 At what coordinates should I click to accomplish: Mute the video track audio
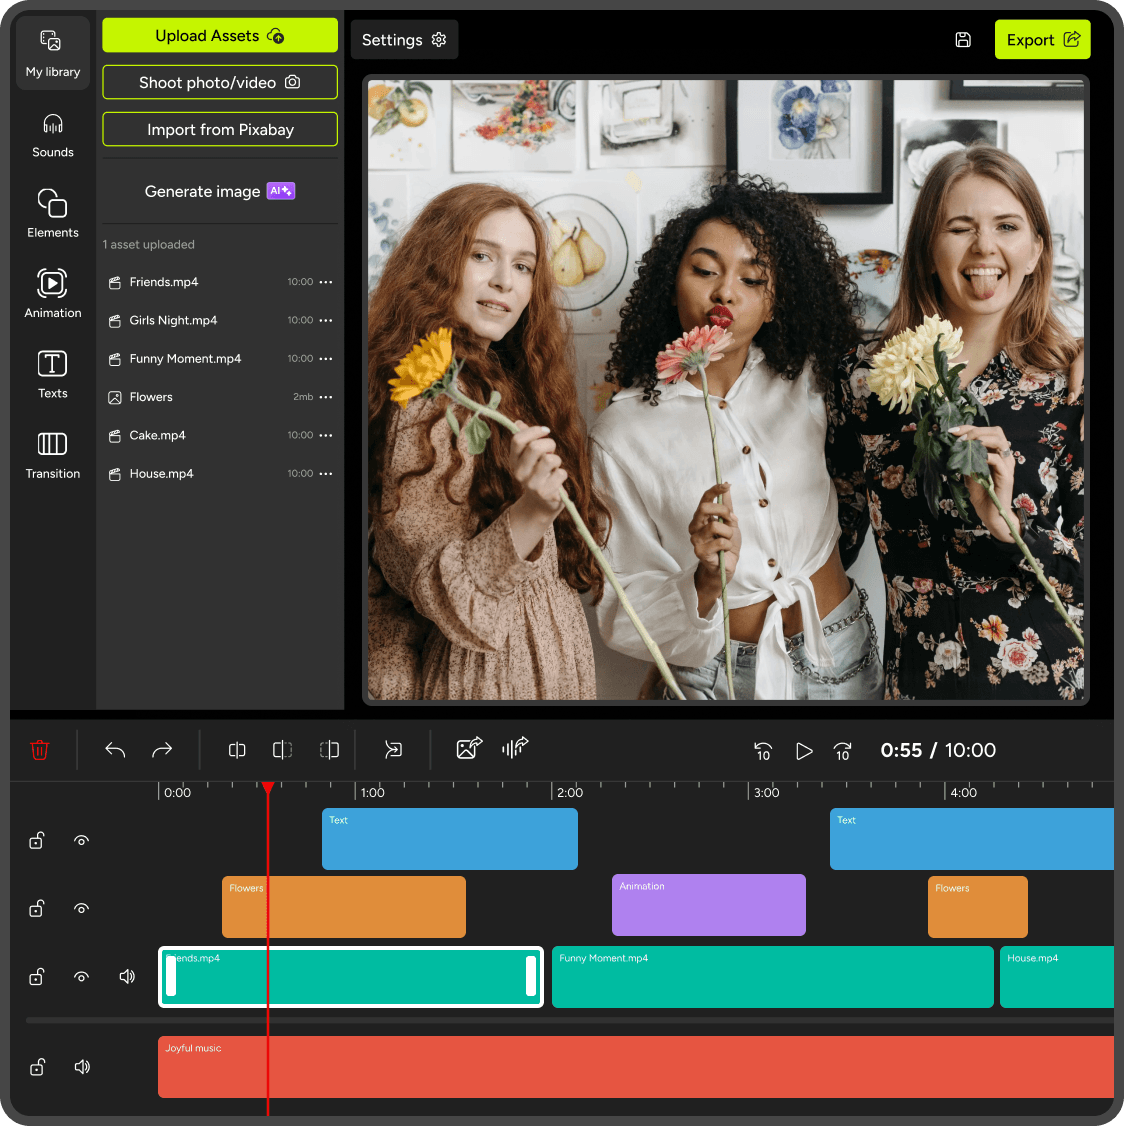coord(127,977)
